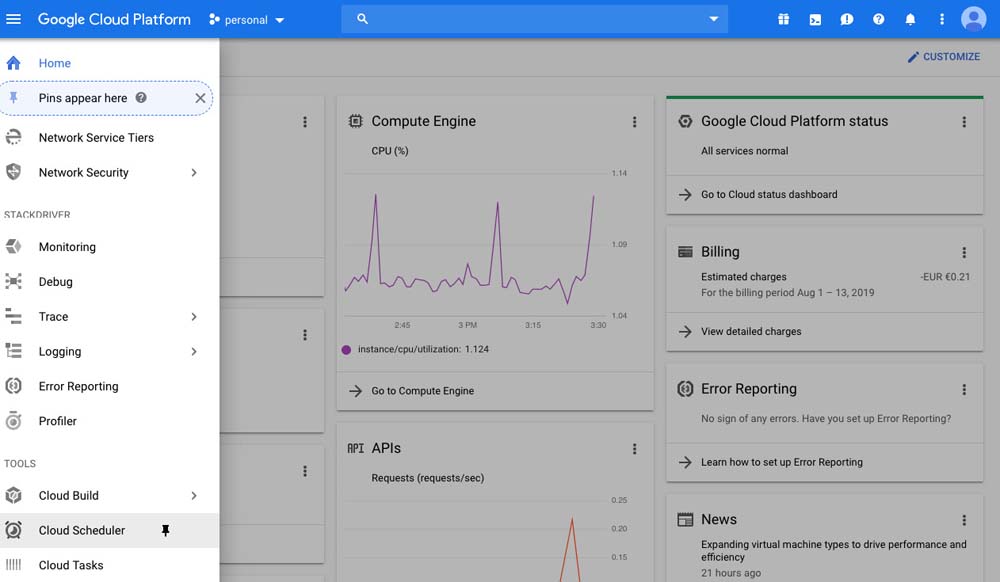
Task: Select Monitoring in the sidebar
Action: click(67, 247)
